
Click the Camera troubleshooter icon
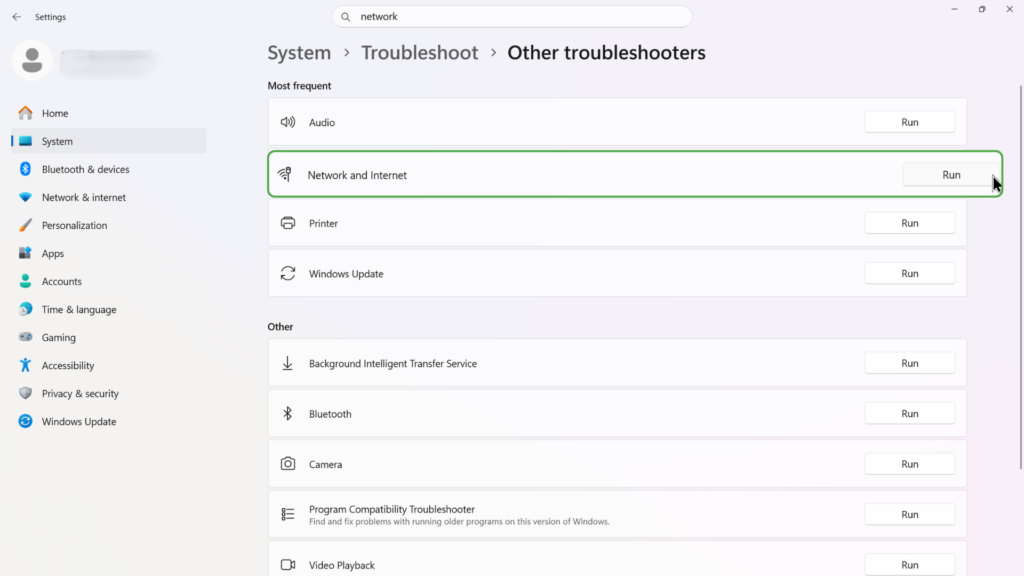pyautogui.click(x=288, y=464)
